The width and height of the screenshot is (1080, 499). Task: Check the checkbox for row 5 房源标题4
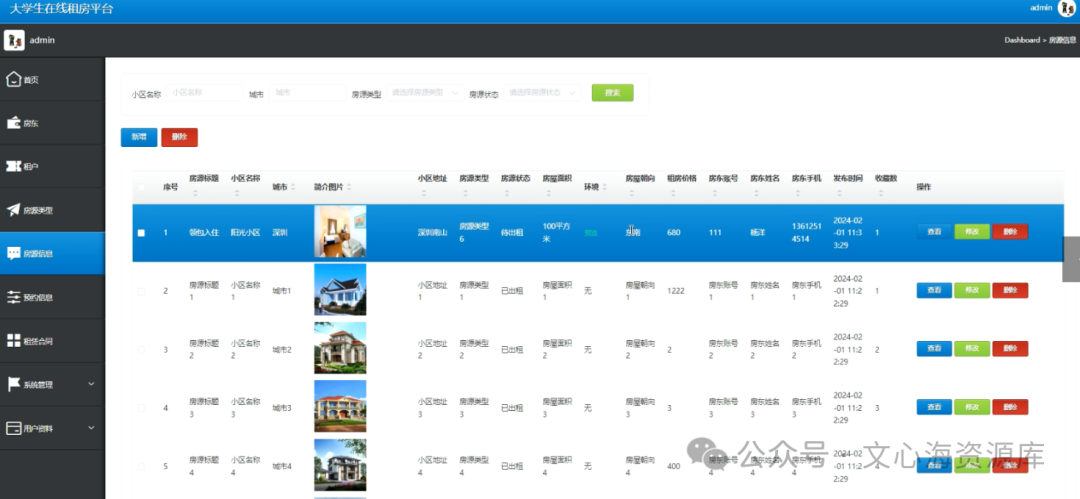tap(141, 467)
